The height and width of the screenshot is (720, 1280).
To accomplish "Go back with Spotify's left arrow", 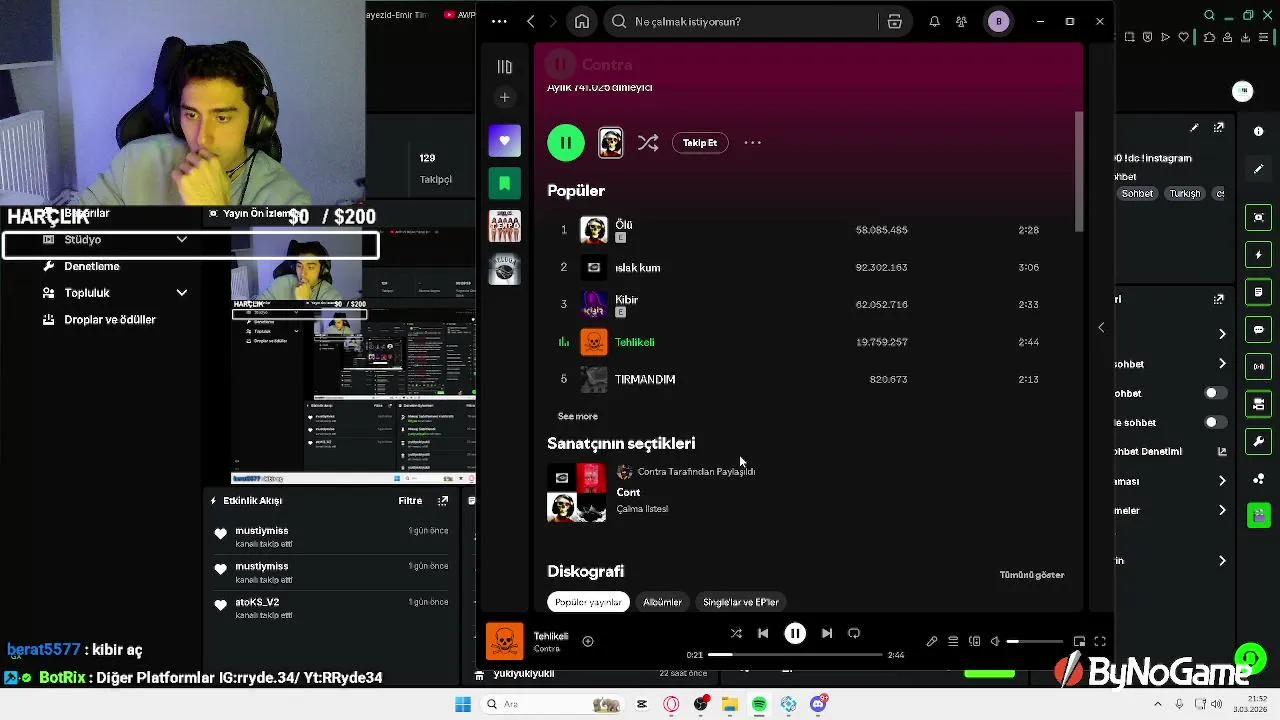I will pyautogui.click(x=531, y=21).
